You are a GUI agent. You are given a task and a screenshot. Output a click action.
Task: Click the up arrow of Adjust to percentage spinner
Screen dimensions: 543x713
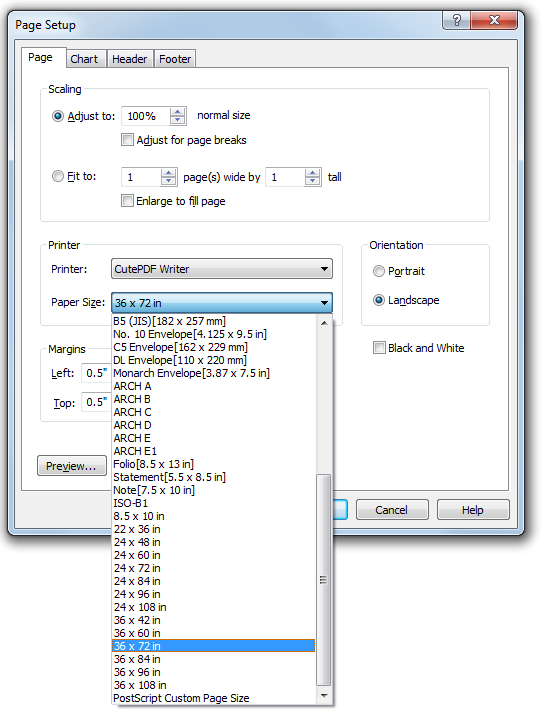tap(177, 112)
